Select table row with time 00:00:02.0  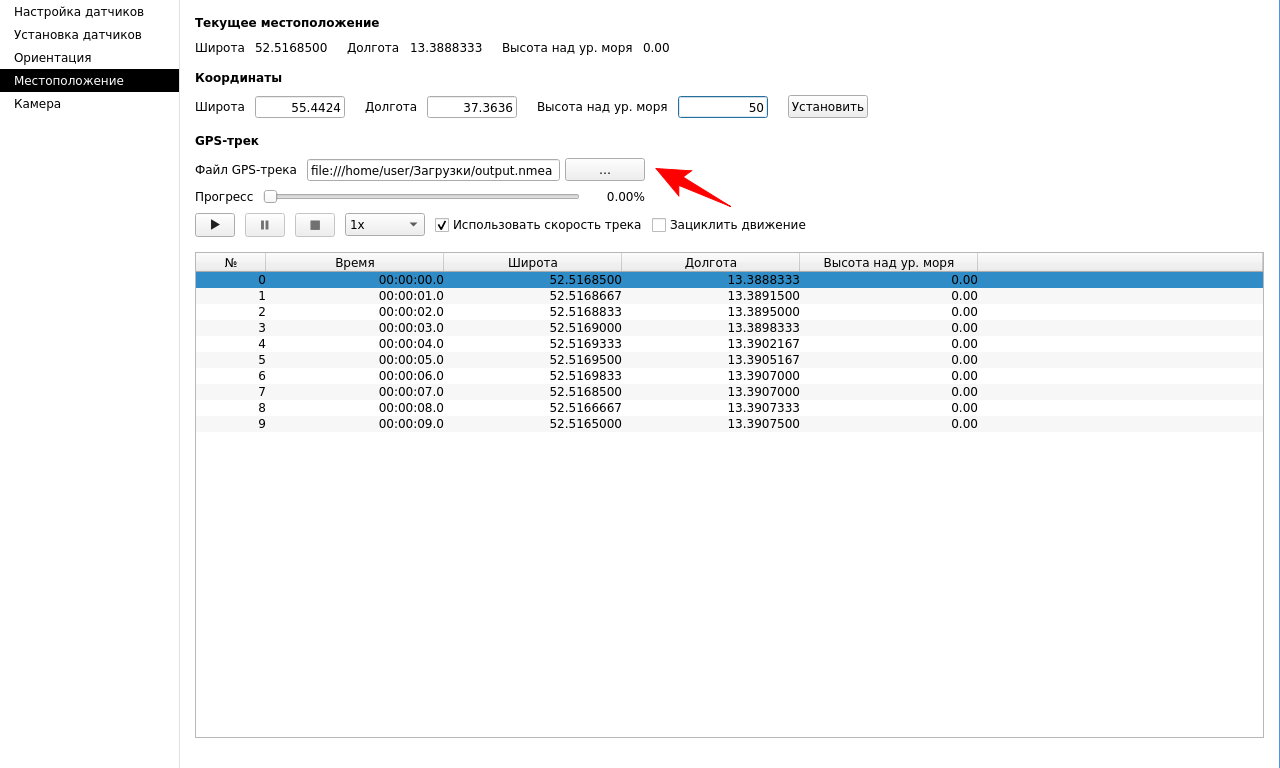click(x=729, y=312)
